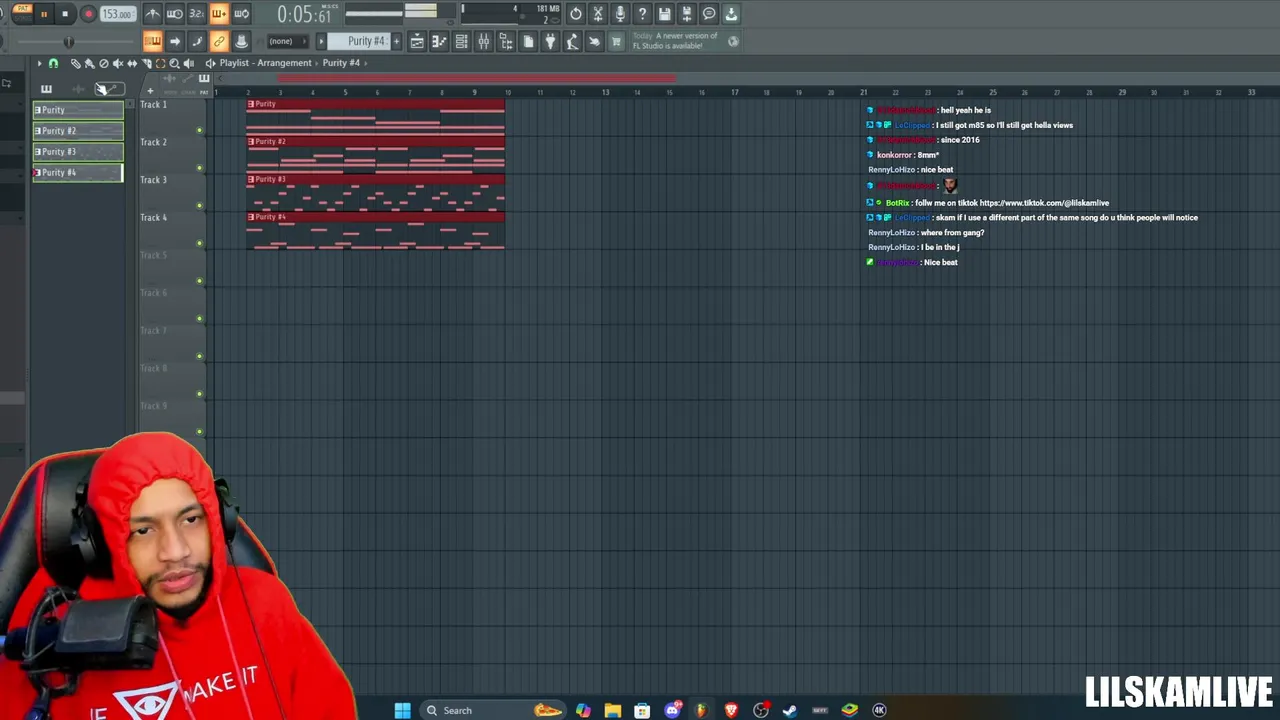Screen dimensions: 1280x720
Task: Arm the red Record button
Action: 88,14
